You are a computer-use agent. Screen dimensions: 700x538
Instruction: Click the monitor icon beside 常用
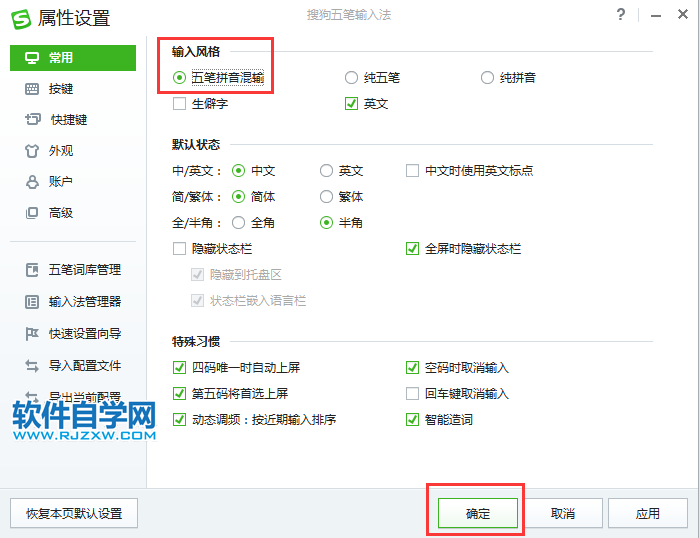pyautogui.click(x=32, y=58)
